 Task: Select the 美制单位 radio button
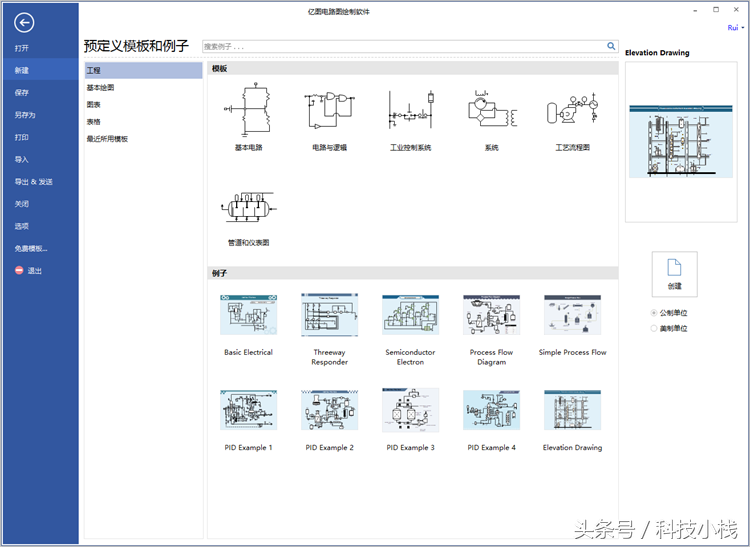[x=654, y=328]
